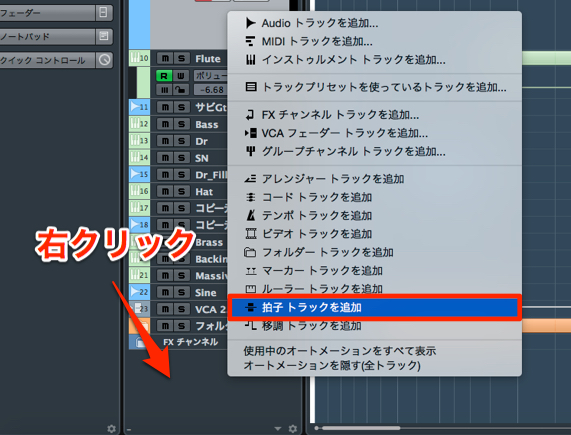The image size is (571, 435).
Task: Choose フォルダー トラックを追加 entry
Action: coord(374,252)
